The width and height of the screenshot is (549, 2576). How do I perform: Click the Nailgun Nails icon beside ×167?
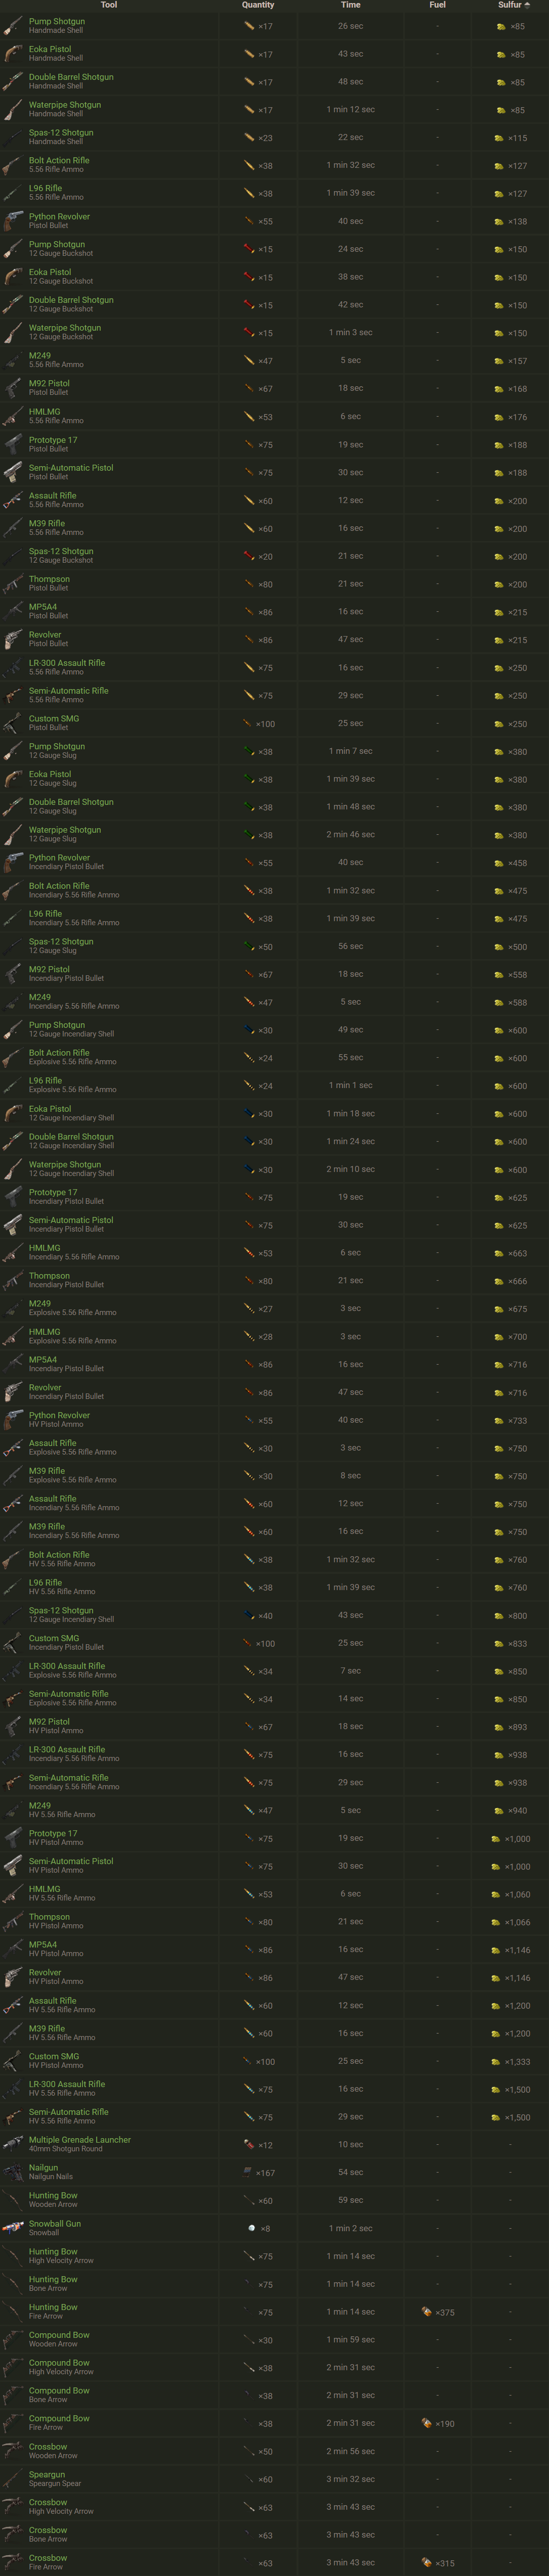[x=247, y=2172]
